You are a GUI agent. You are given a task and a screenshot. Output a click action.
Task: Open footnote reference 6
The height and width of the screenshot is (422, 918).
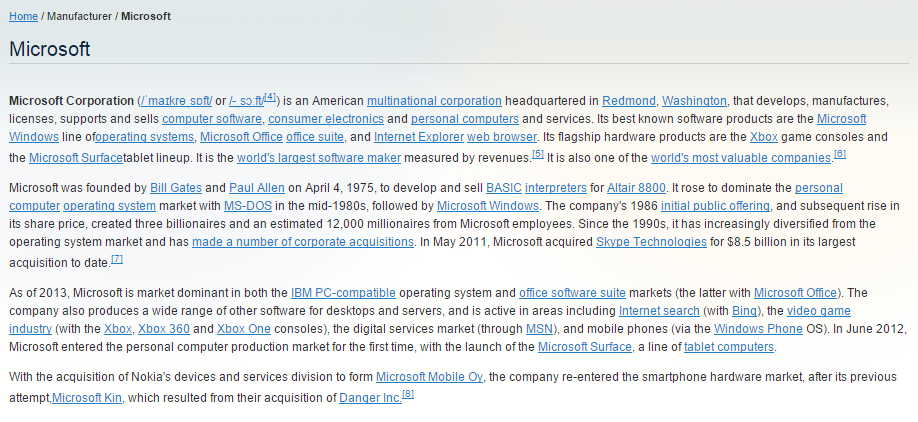tap(840, 154)
